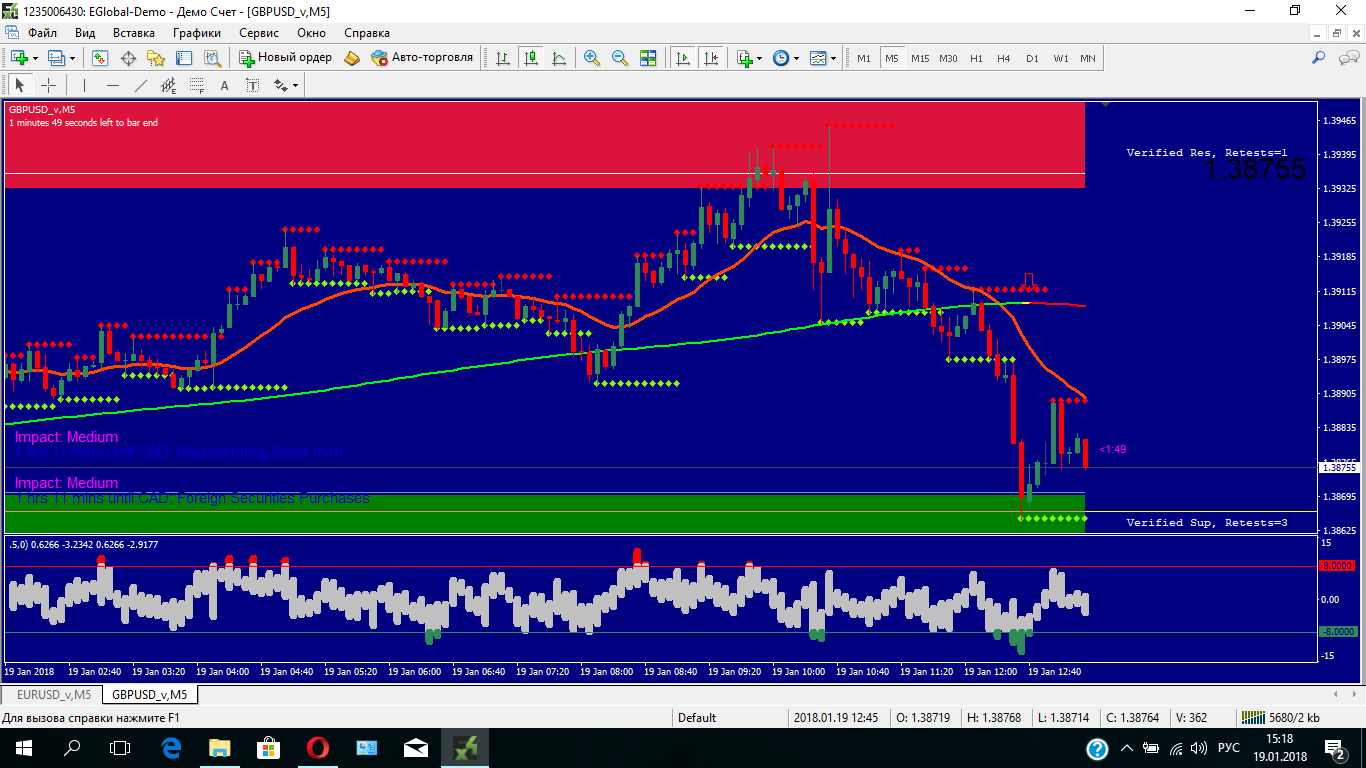This screenshot has width=1366, height=768.
Task: Set the timeframe to H1
Action: pos(976,58)
